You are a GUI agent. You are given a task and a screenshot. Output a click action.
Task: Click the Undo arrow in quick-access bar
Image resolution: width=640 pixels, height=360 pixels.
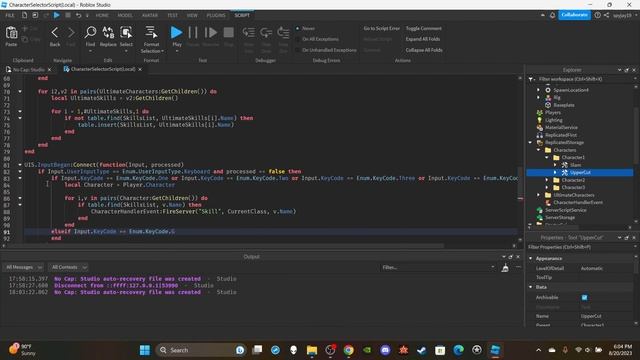click(78, 15)
